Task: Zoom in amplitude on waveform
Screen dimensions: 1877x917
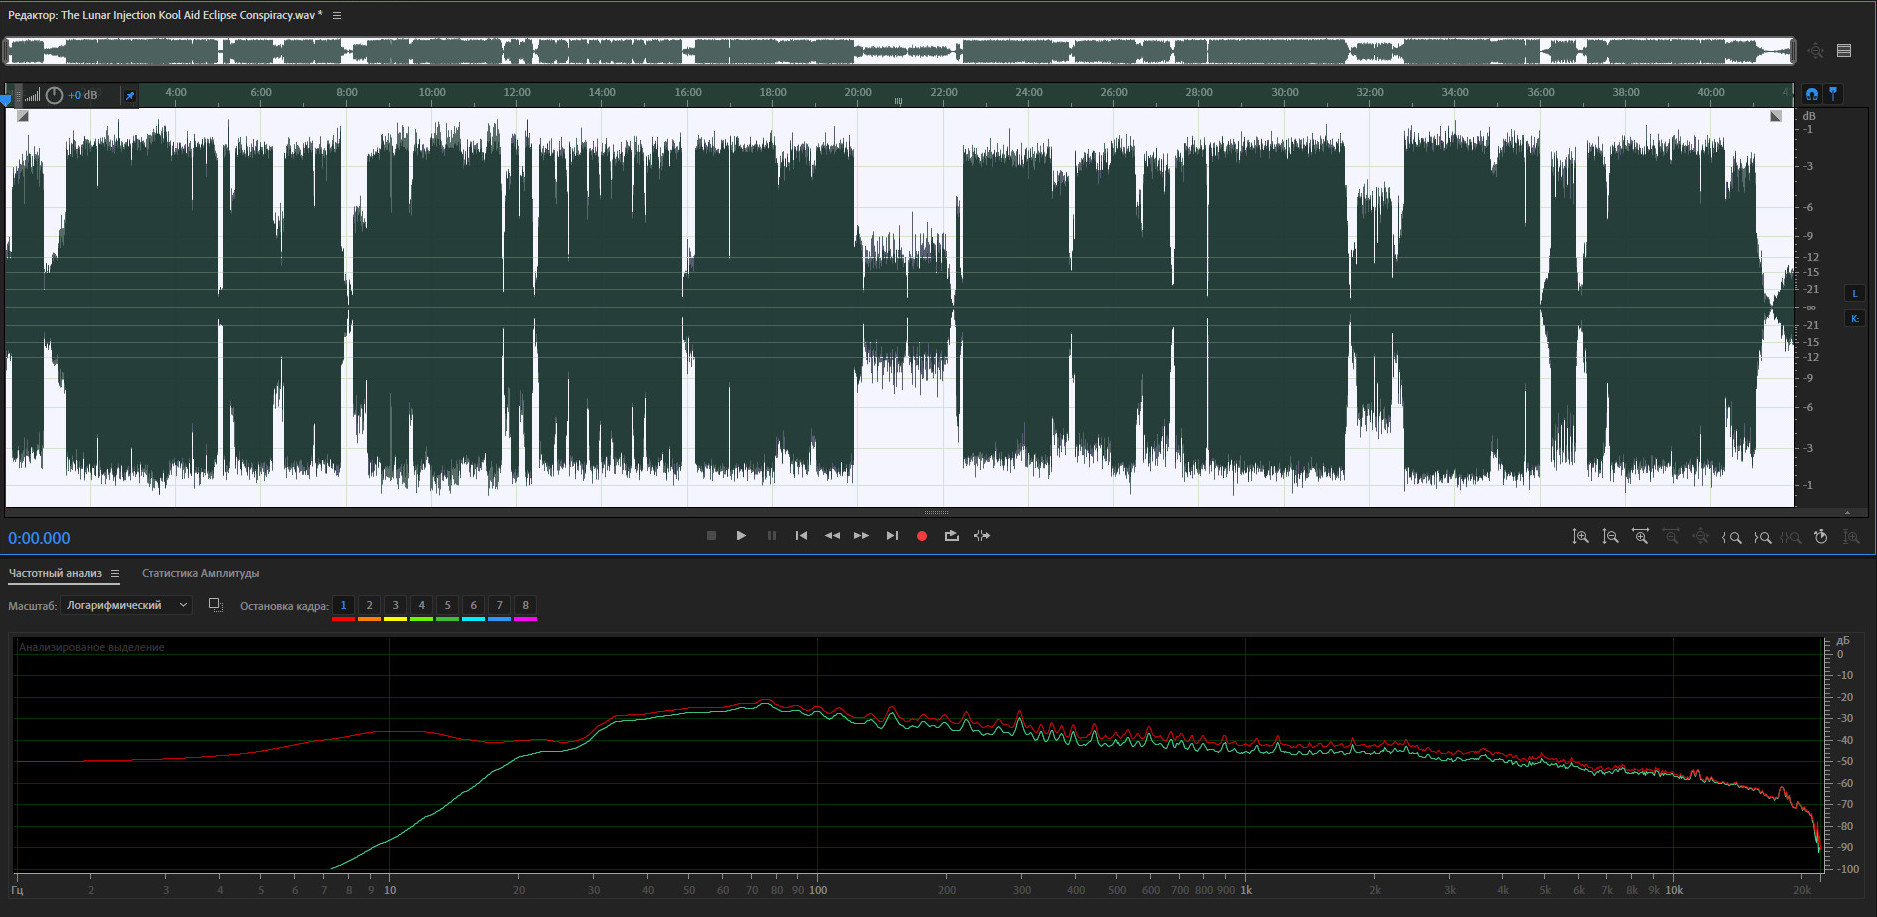Action: point(1580,537)
